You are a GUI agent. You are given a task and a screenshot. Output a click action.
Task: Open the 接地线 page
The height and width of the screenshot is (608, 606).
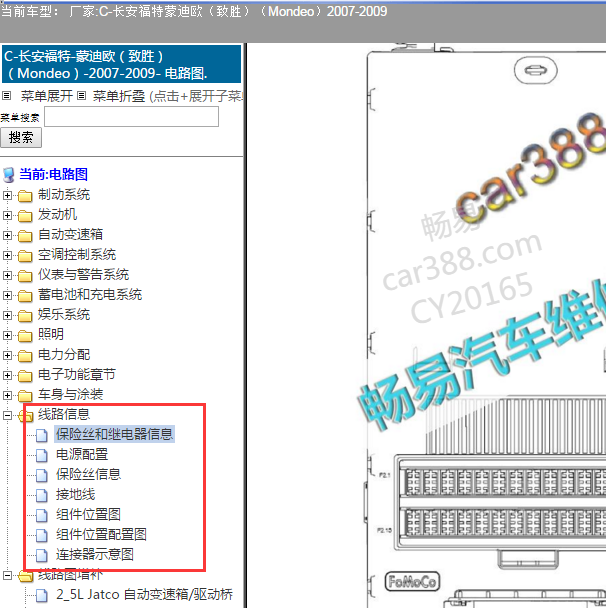click(76, 495)
